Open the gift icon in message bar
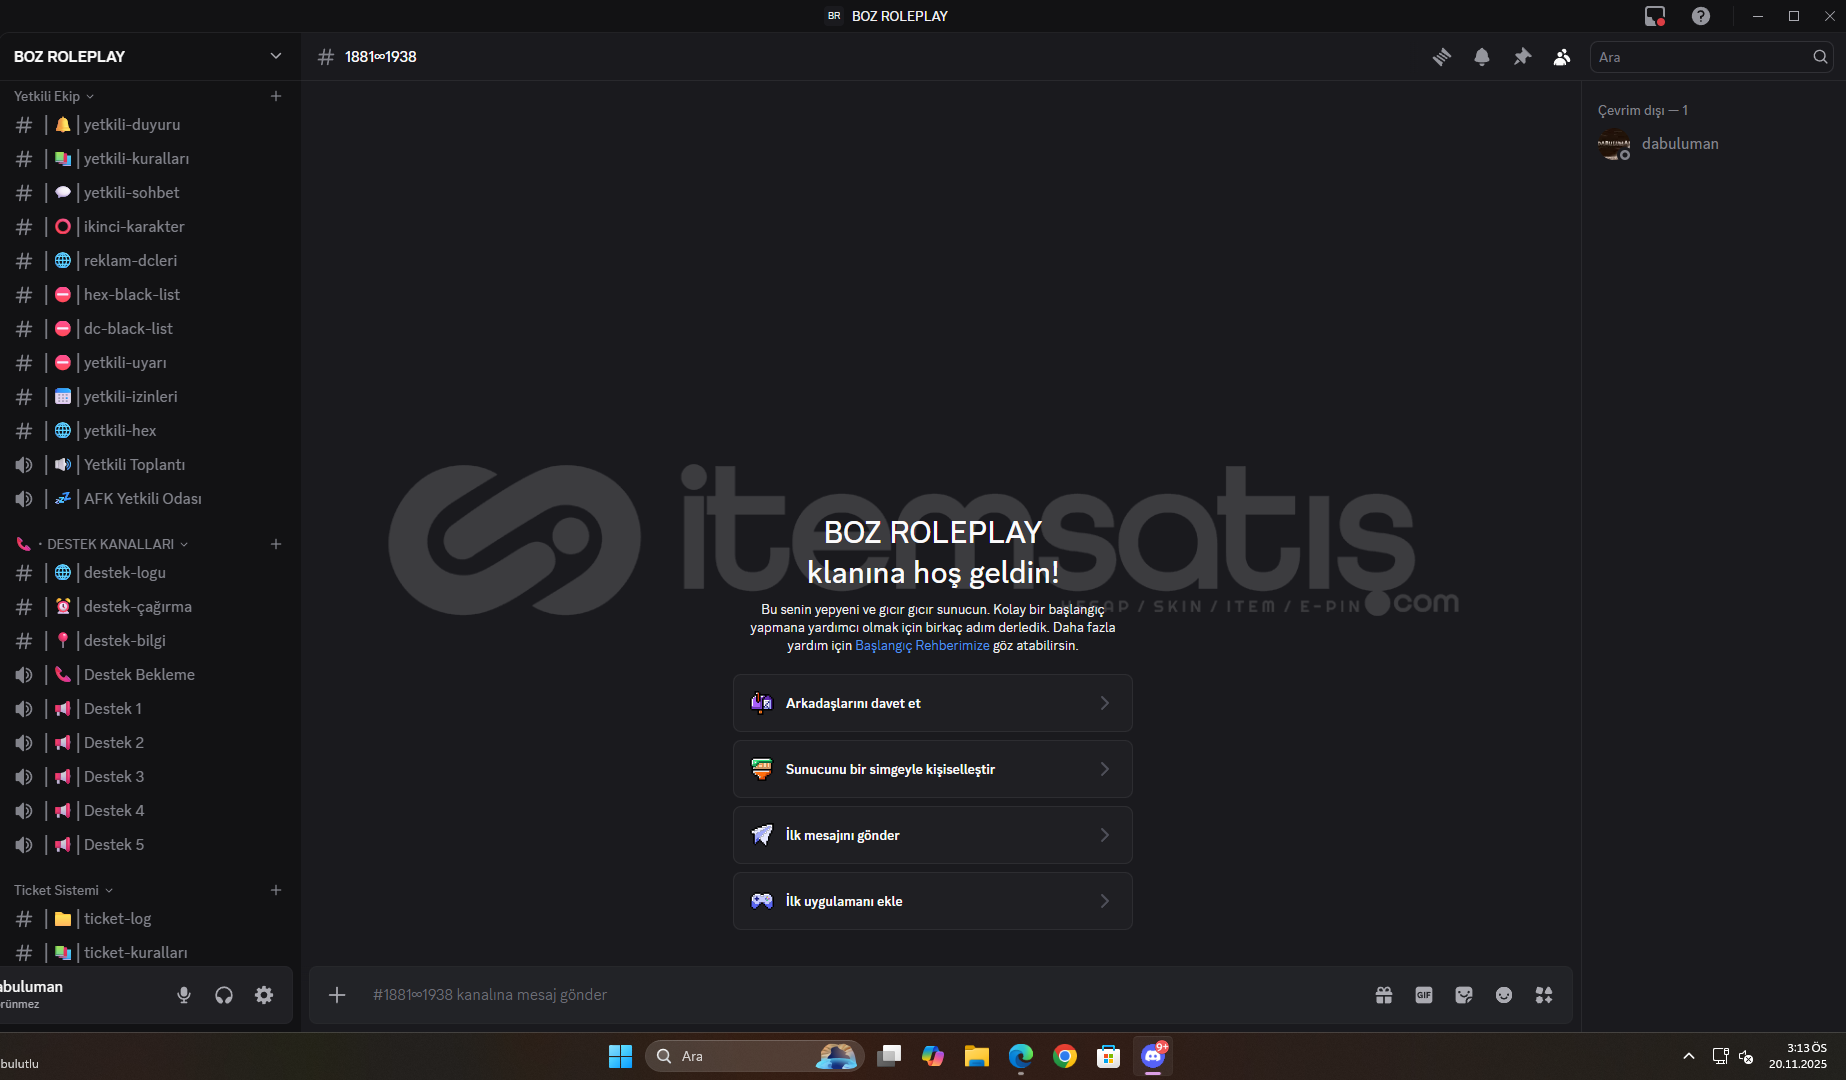 coord(1384,995)
